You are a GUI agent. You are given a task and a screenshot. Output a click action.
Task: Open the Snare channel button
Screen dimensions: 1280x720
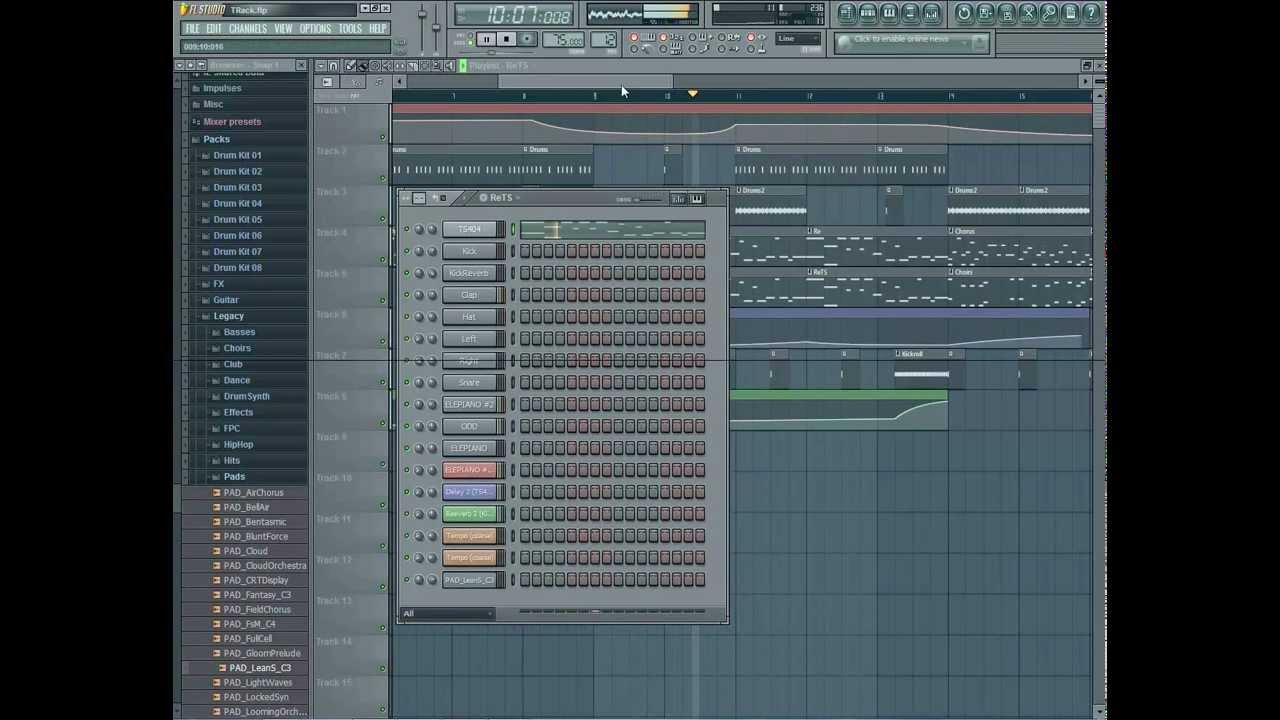[469, 383]
